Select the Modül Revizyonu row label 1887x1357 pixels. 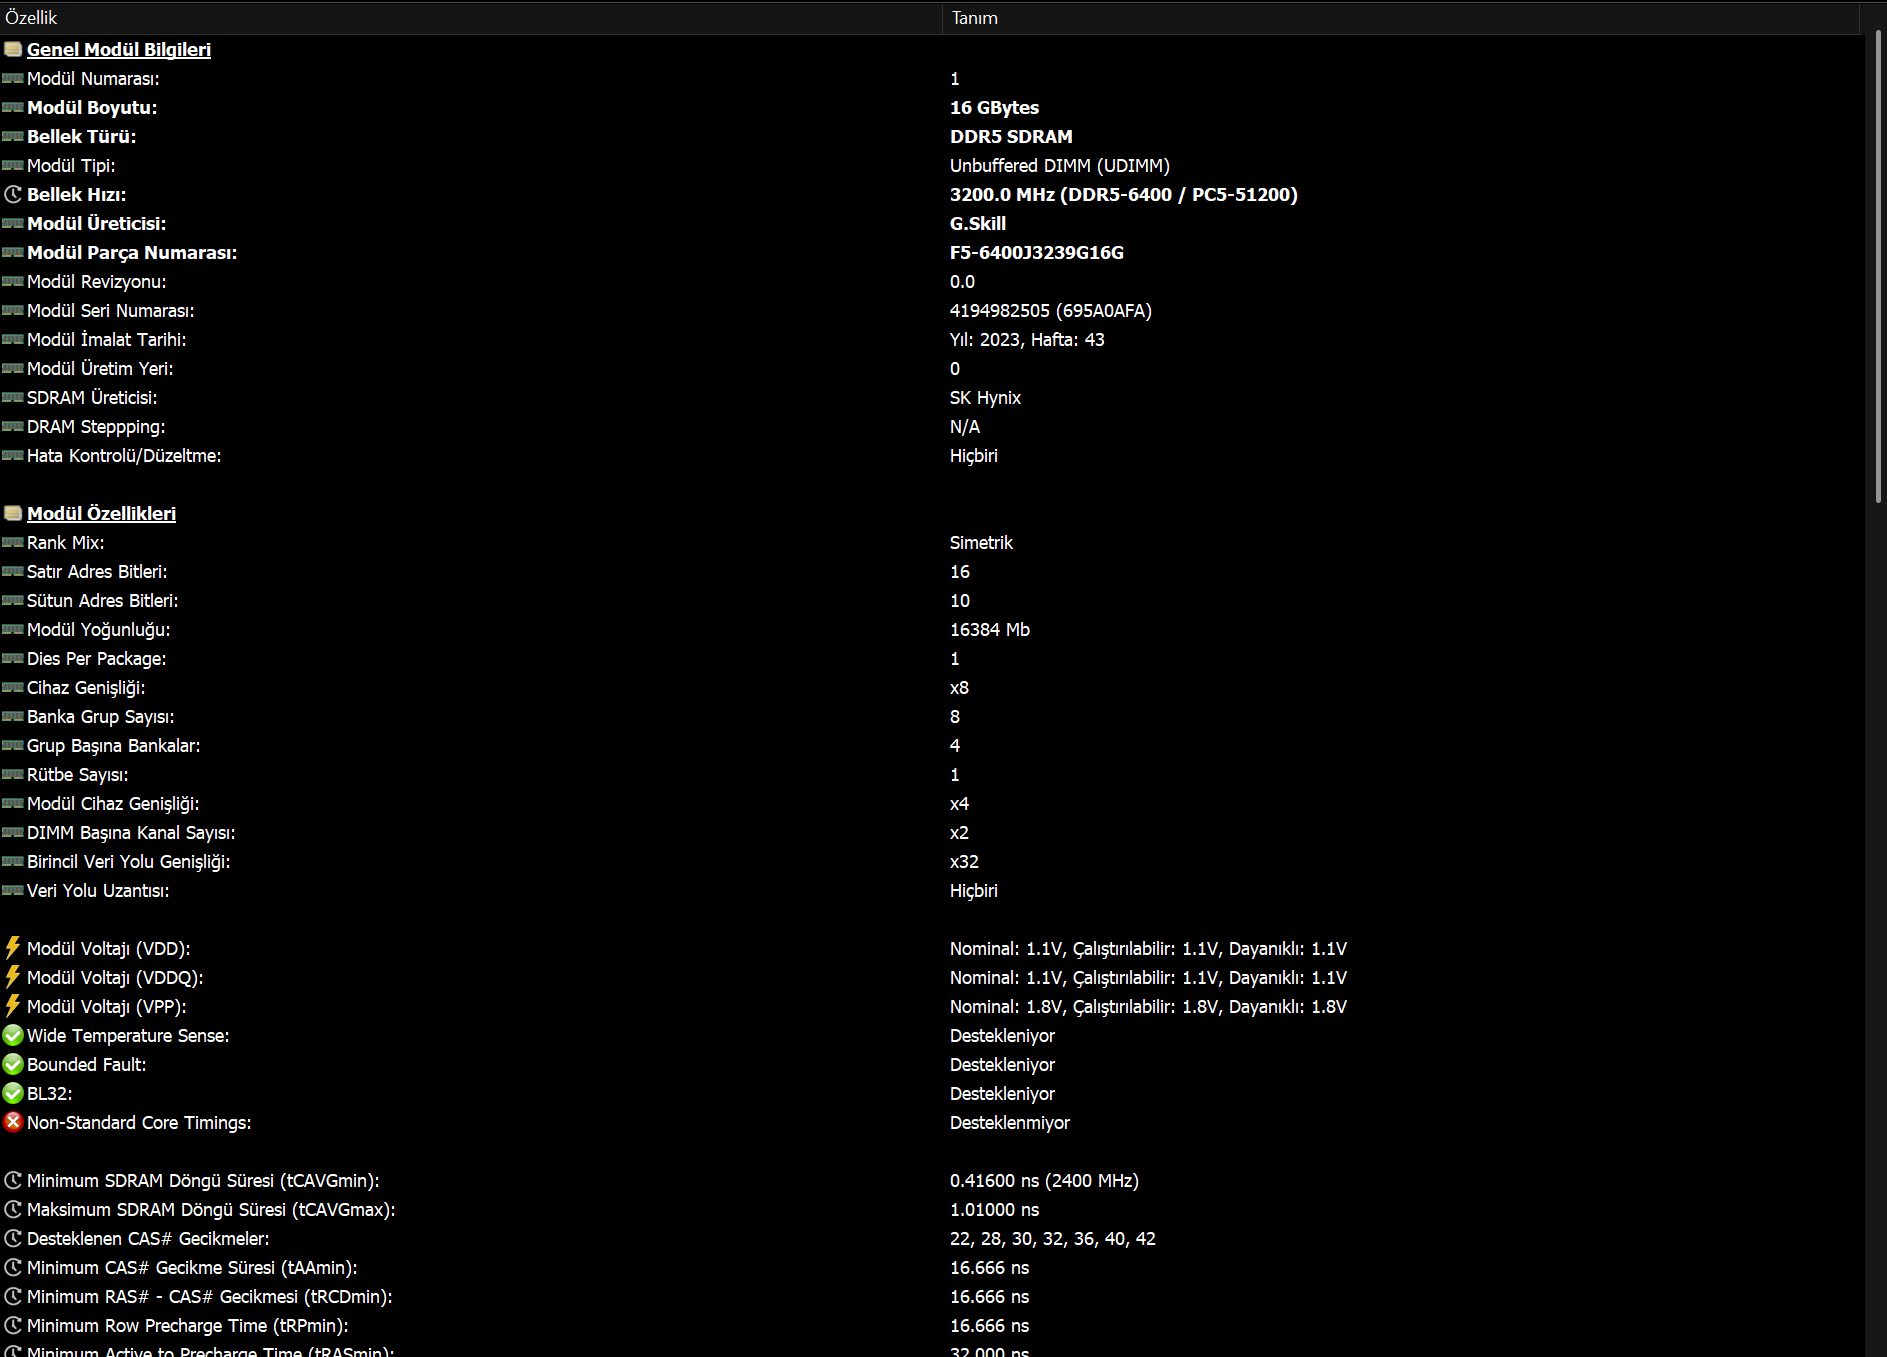coord(97,281)
